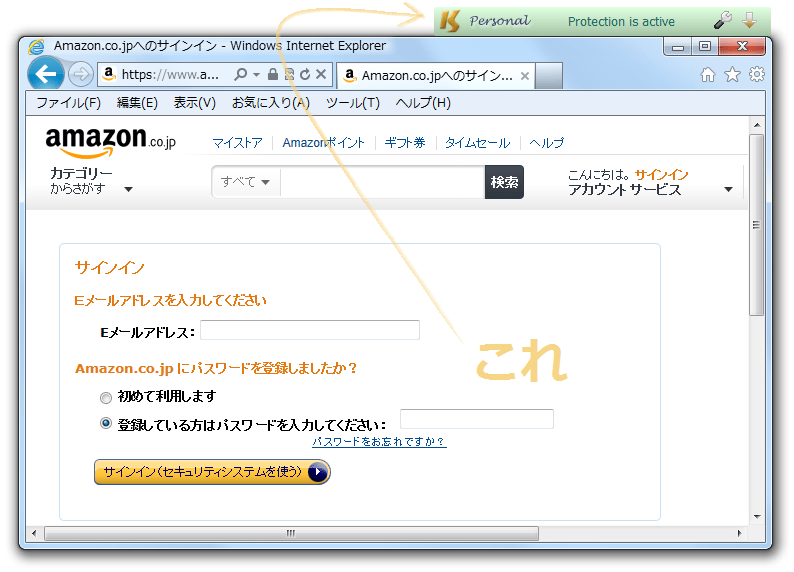
Task: Click ギフト券 link
Action: 405,143
